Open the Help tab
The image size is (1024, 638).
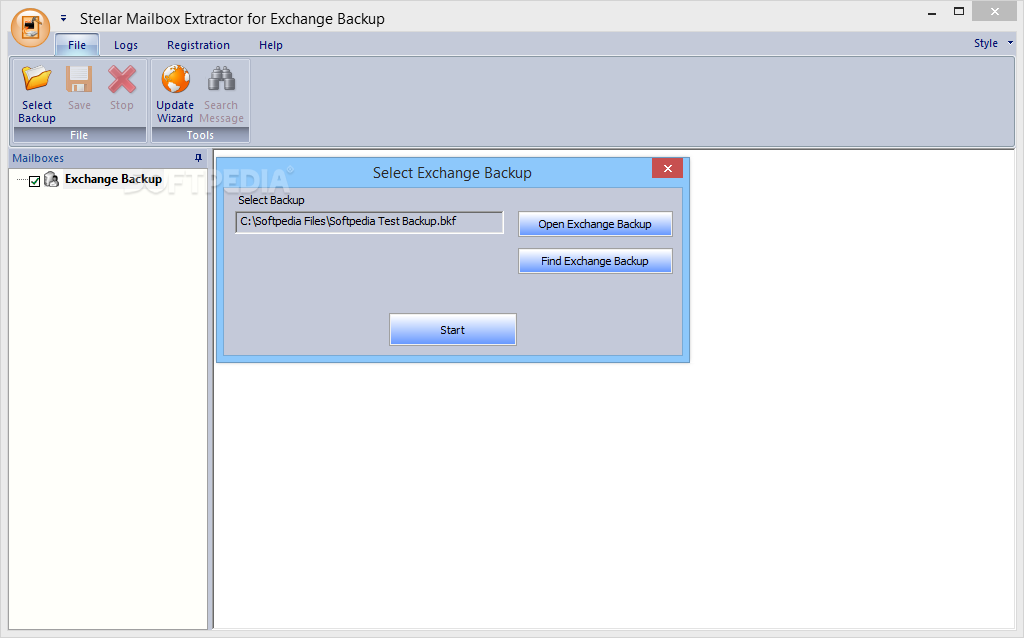coord(271,45)
